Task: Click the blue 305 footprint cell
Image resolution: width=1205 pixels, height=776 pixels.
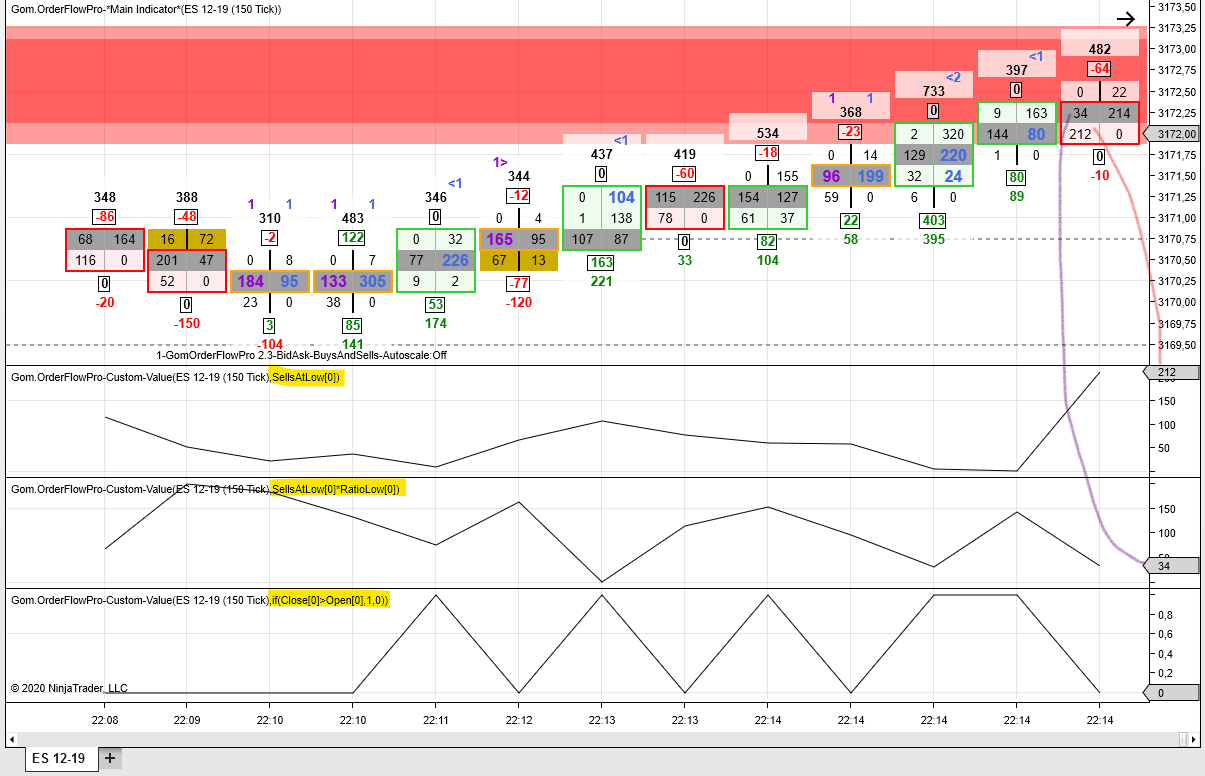Action: [x=372, y=281]
